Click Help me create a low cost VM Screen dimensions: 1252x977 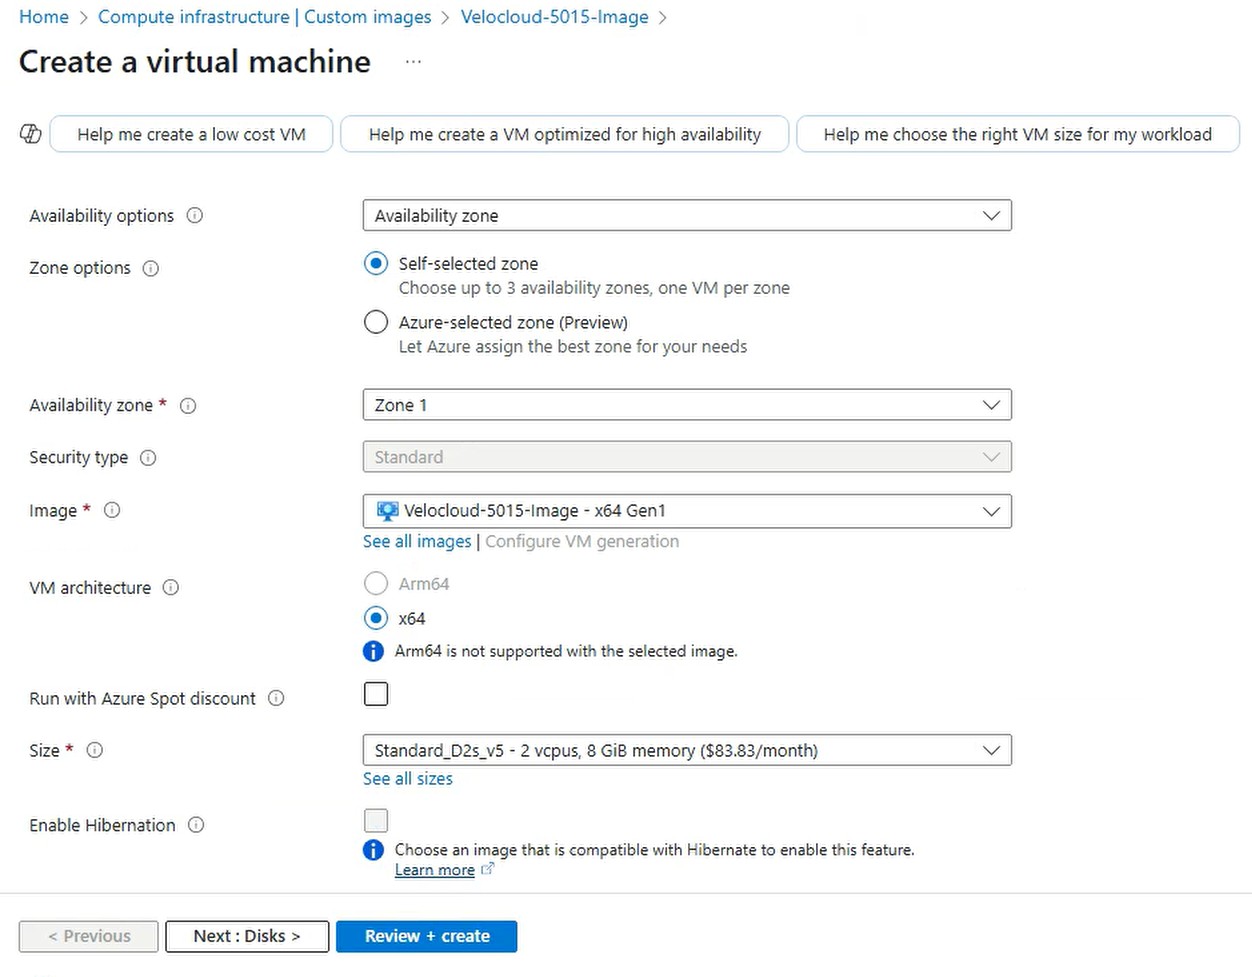[191, 134]
